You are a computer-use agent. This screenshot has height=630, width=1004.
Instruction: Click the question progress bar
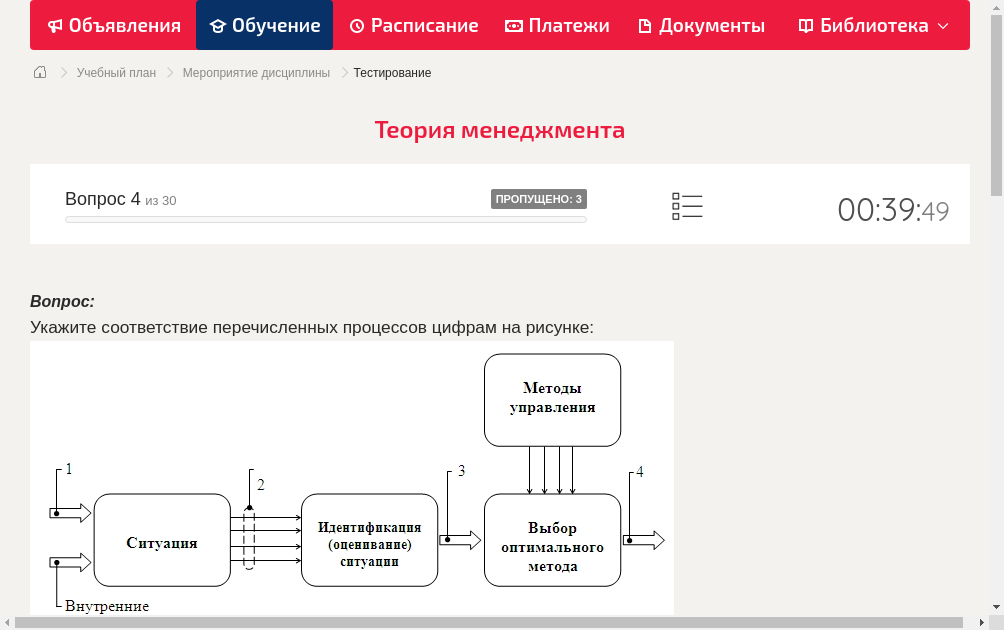click(325, 219)
